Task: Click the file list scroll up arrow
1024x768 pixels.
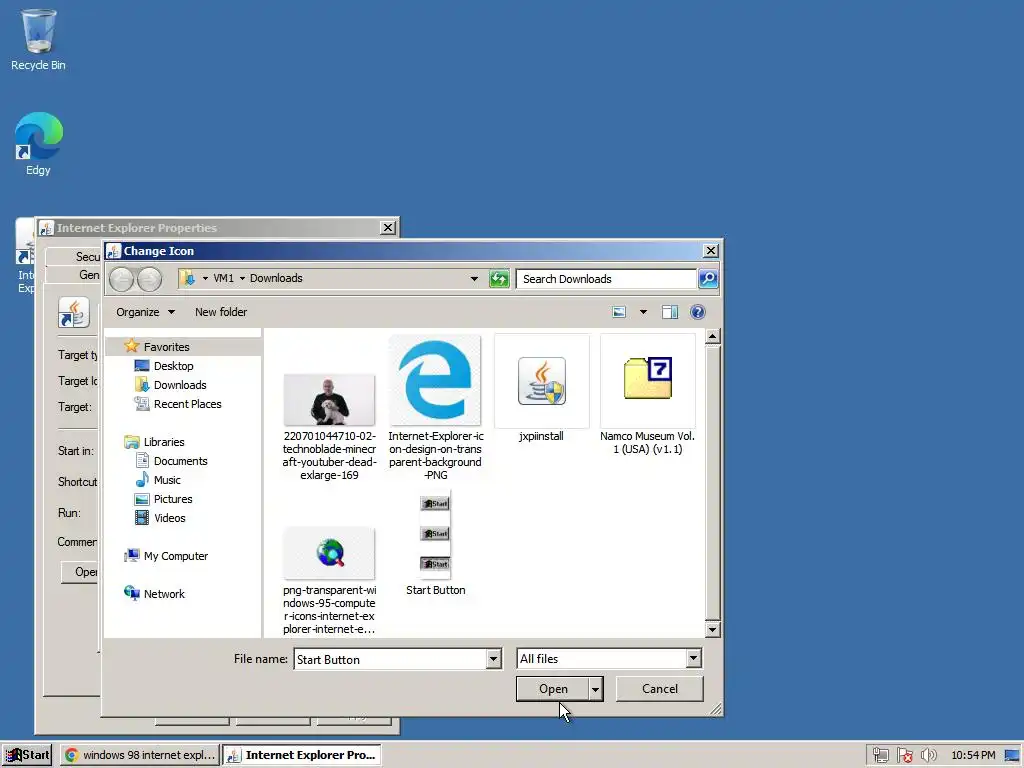Action: tap(712, 336)
